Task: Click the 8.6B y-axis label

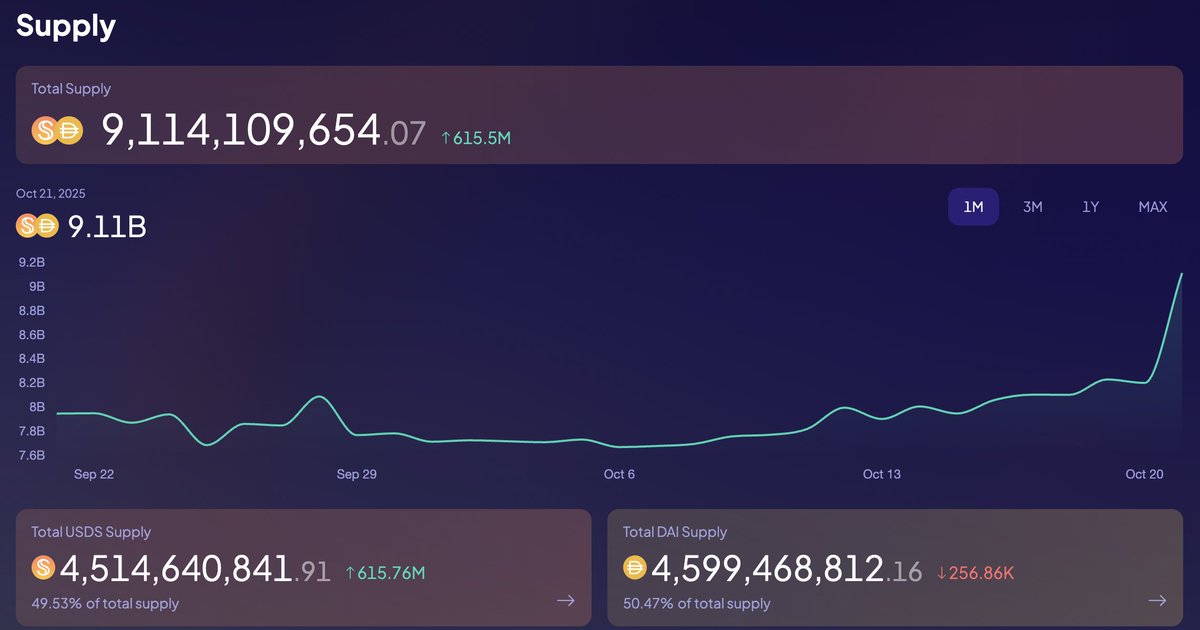Action: coord(32,335)
